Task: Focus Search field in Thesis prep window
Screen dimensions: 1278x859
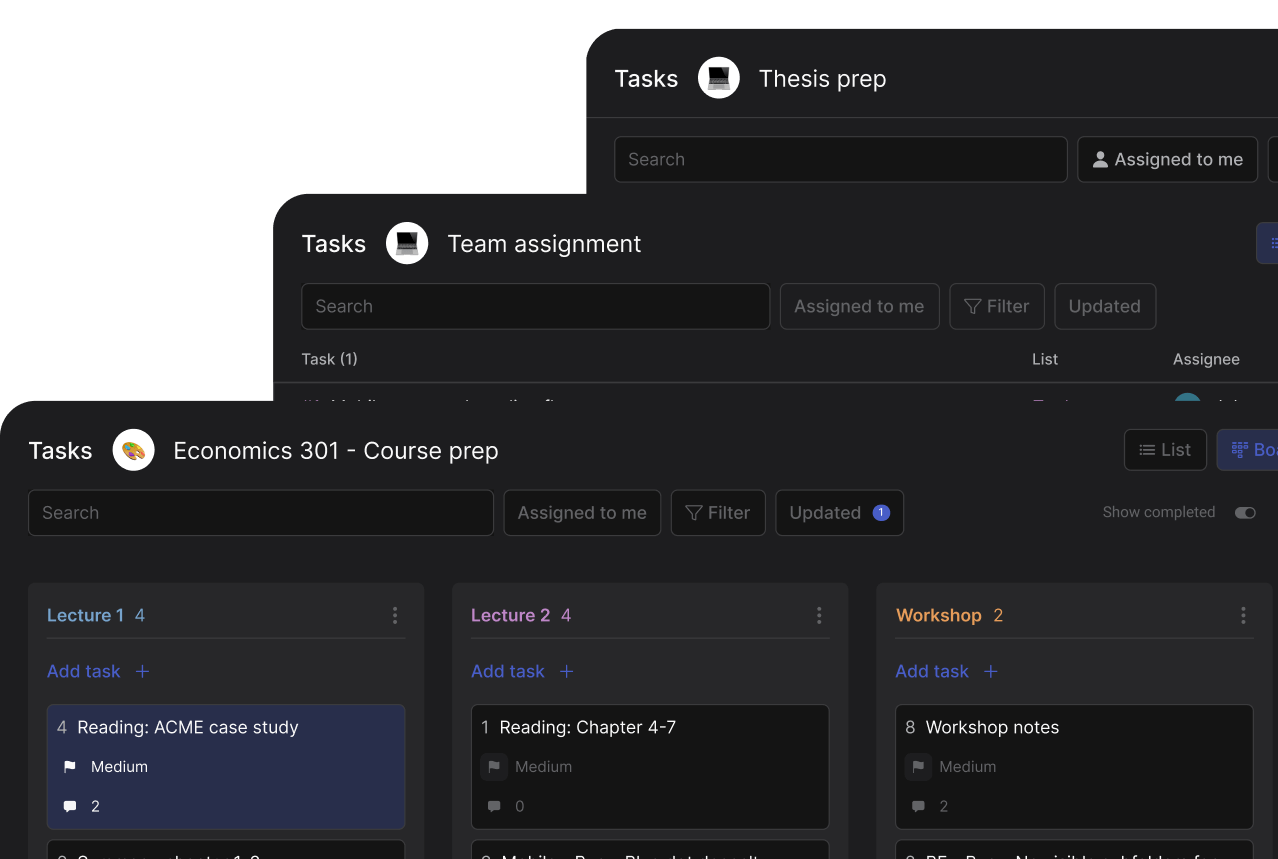Action: pos(841,159)
